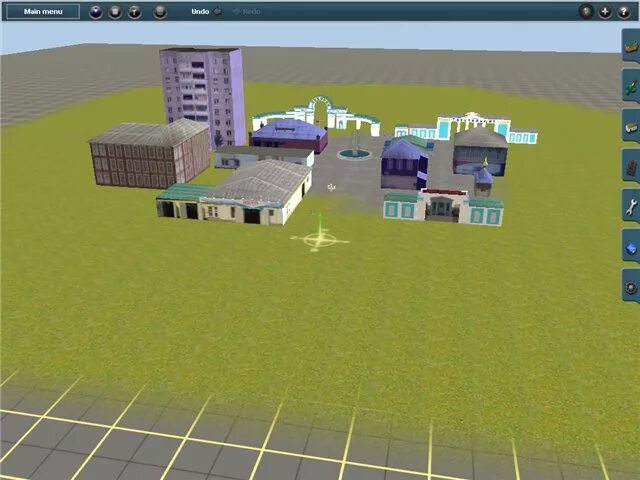This screenshot has width=640, height=480.
Task: Click the blue round toolbar button beside Main menu
Action: click(x=96, y=12)
